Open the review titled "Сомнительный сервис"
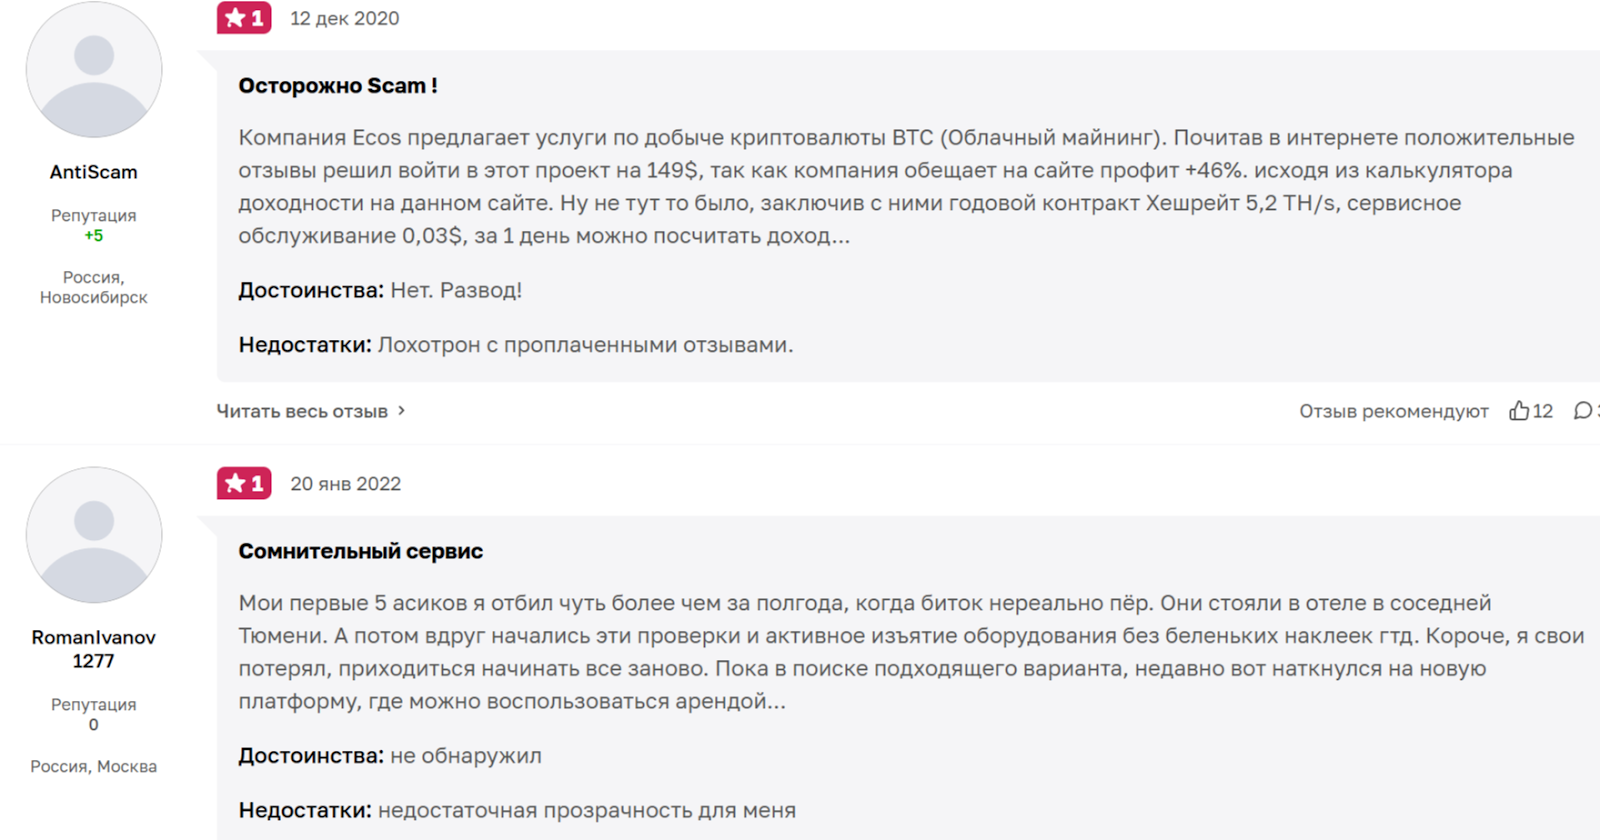Viewport: 1600px width, 840px height. (x=360, y=551)
